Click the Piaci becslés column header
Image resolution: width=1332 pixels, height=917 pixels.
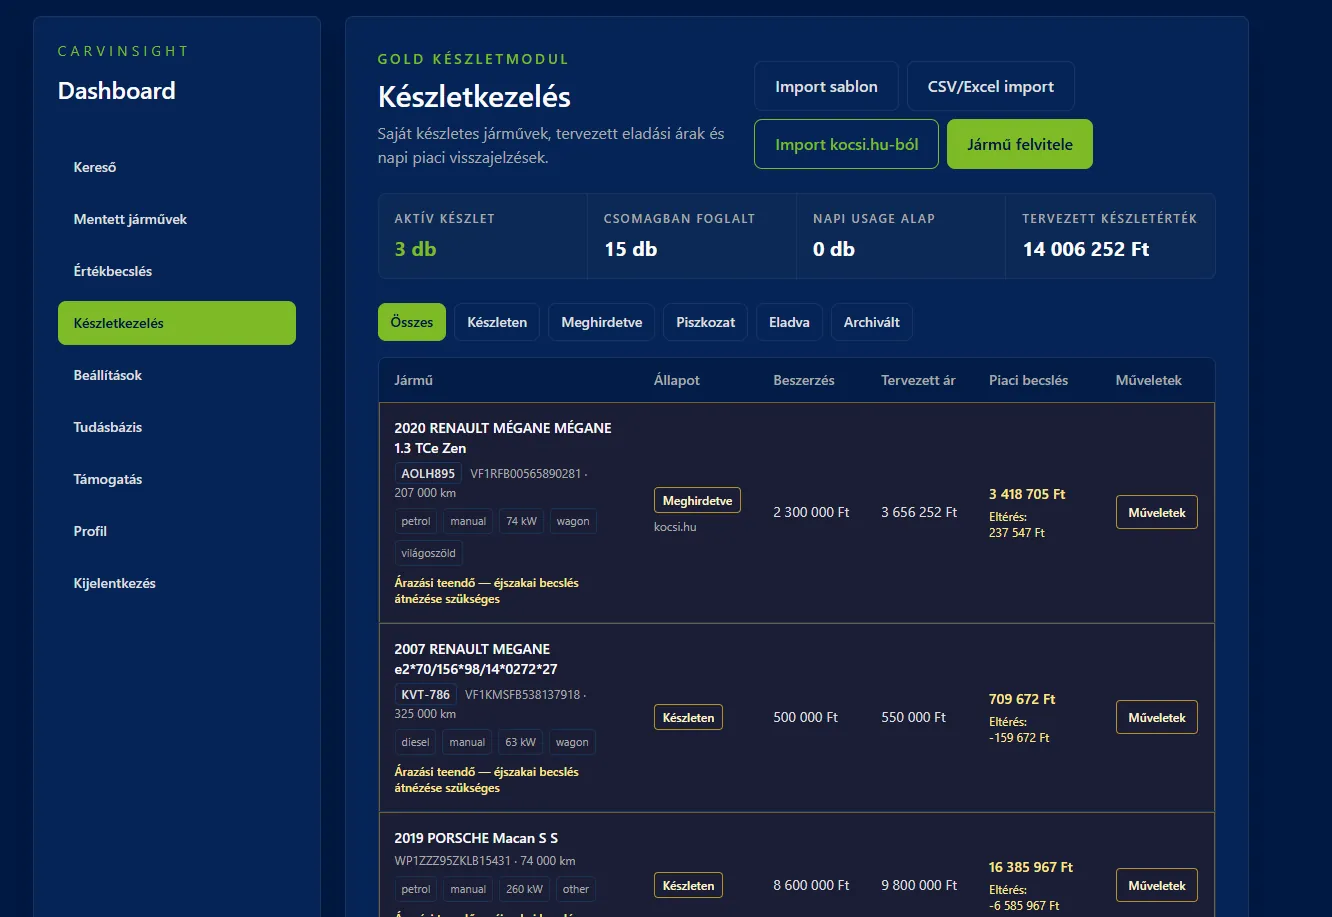click(x=1029, y=380)
